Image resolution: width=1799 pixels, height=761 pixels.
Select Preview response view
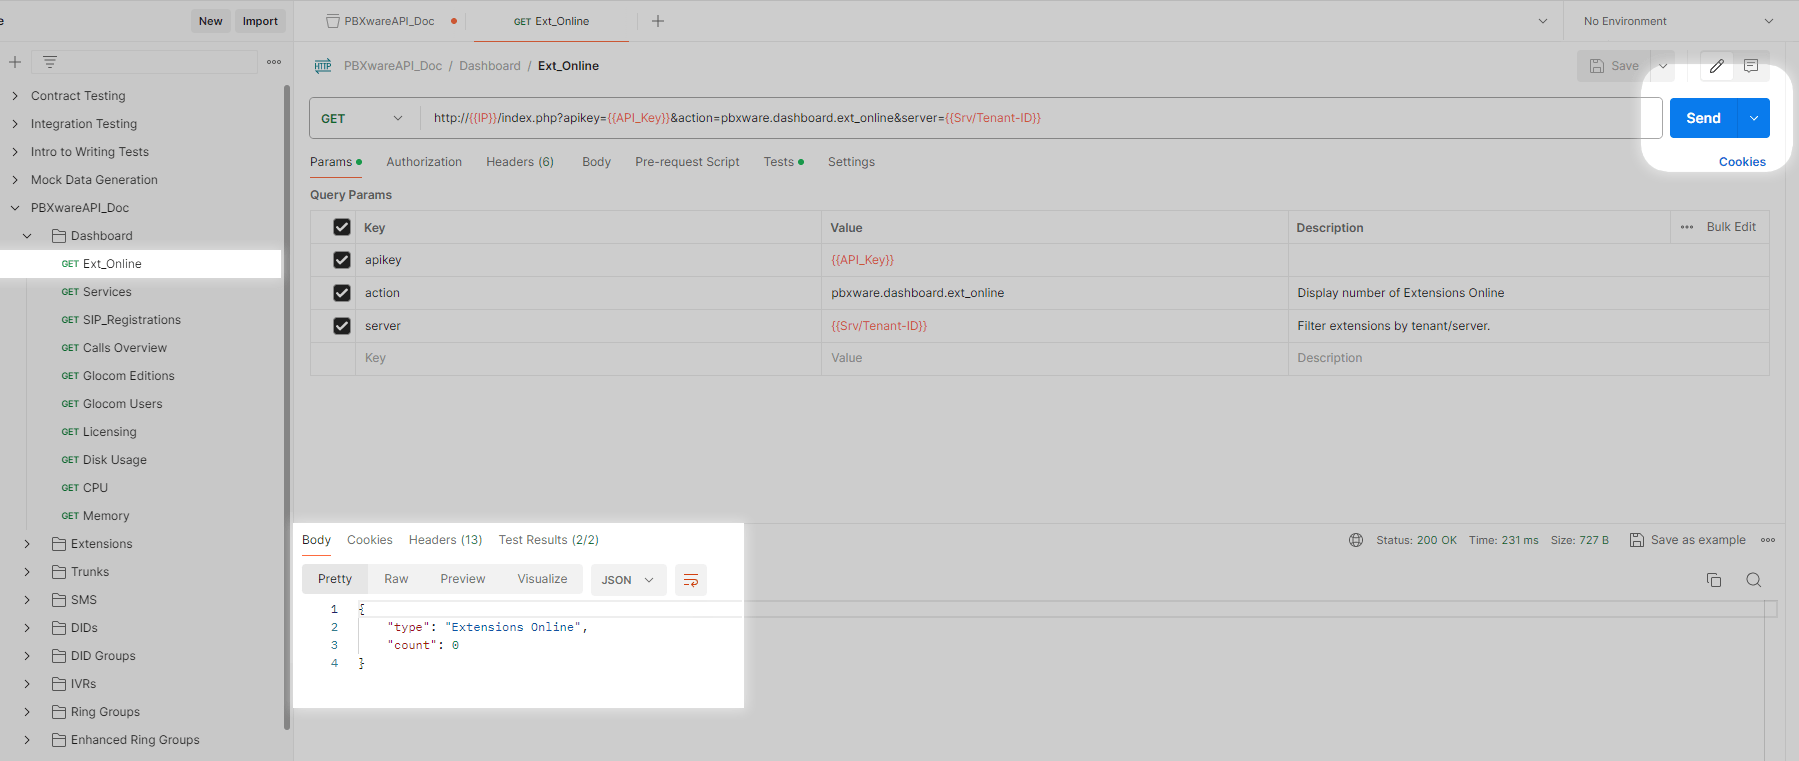pos(462,579)
